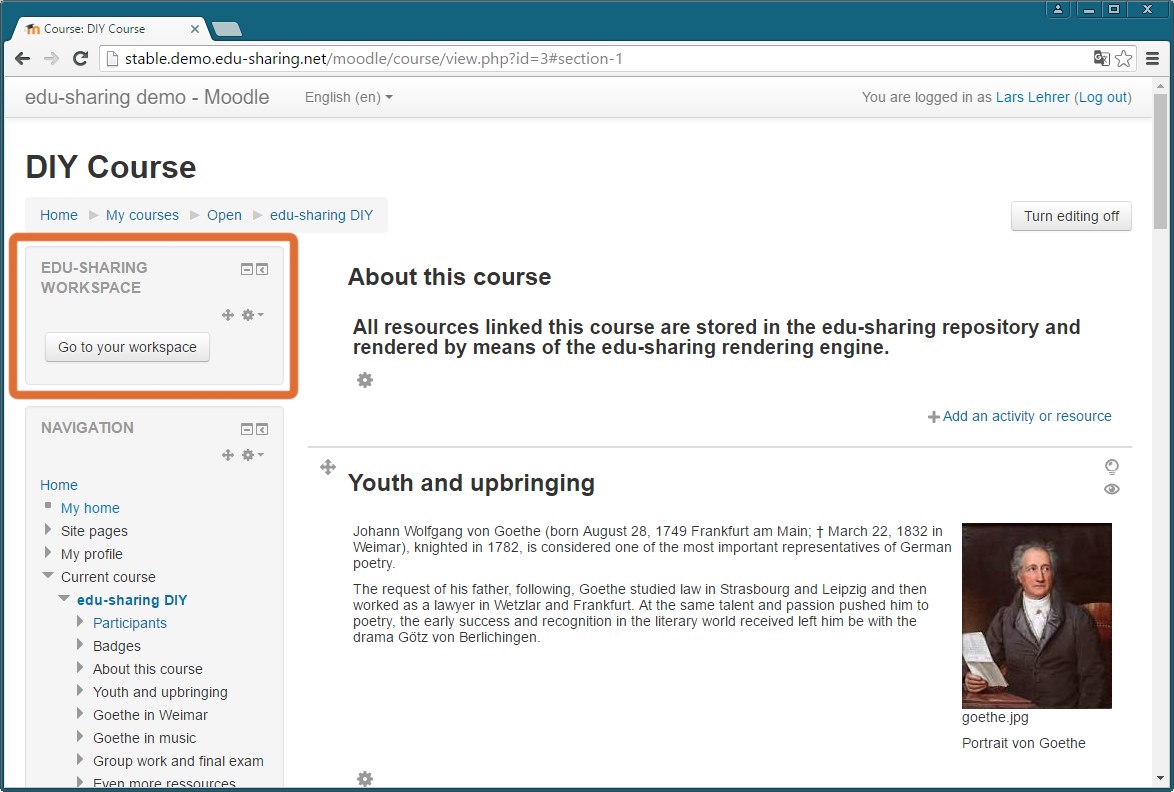Expand Participants tree node

coord(80,622)
